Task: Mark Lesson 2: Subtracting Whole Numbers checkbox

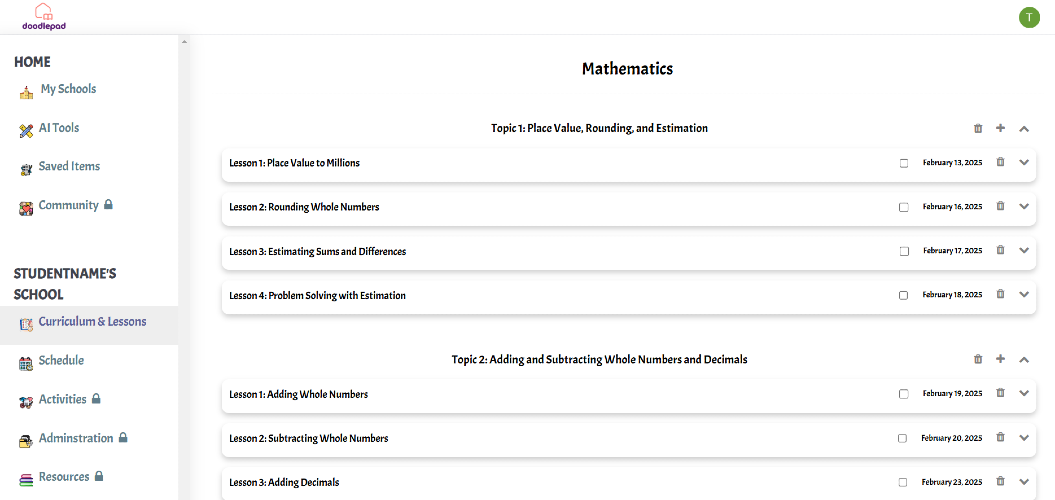Action: pos(902,438)
